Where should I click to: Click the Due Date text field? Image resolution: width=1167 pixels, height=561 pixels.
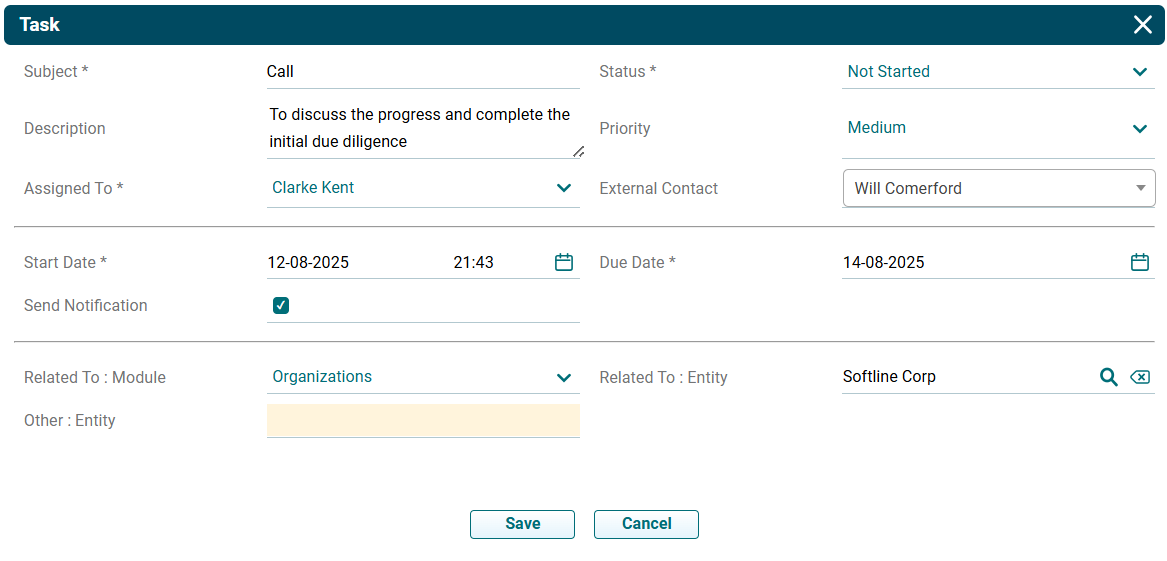(x=980, y=263)
